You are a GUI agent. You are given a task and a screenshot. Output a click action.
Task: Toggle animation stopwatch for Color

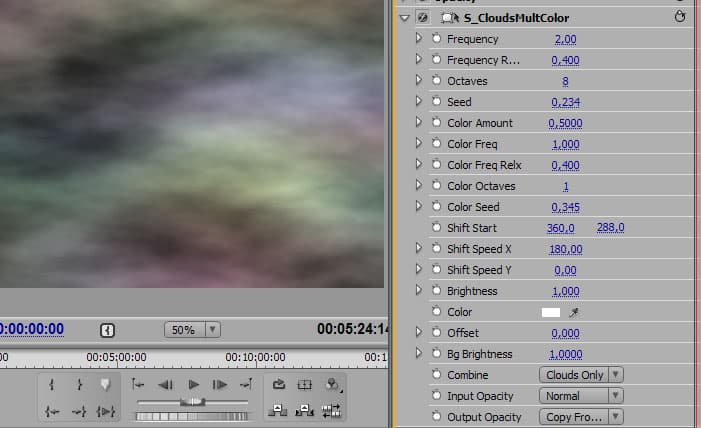point(436,312)
